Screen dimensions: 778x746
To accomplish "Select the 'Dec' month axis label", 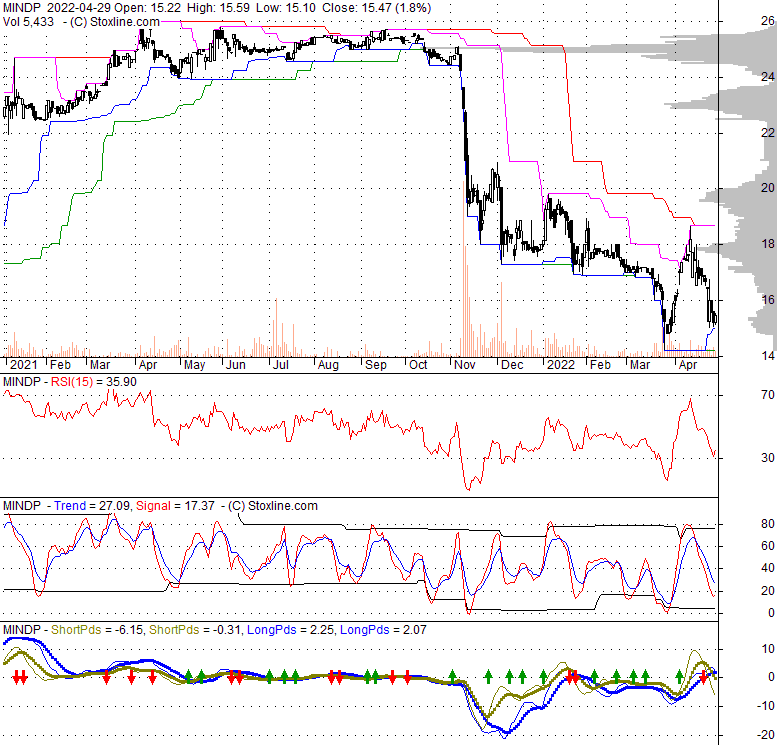I will [x=512, y=365].
